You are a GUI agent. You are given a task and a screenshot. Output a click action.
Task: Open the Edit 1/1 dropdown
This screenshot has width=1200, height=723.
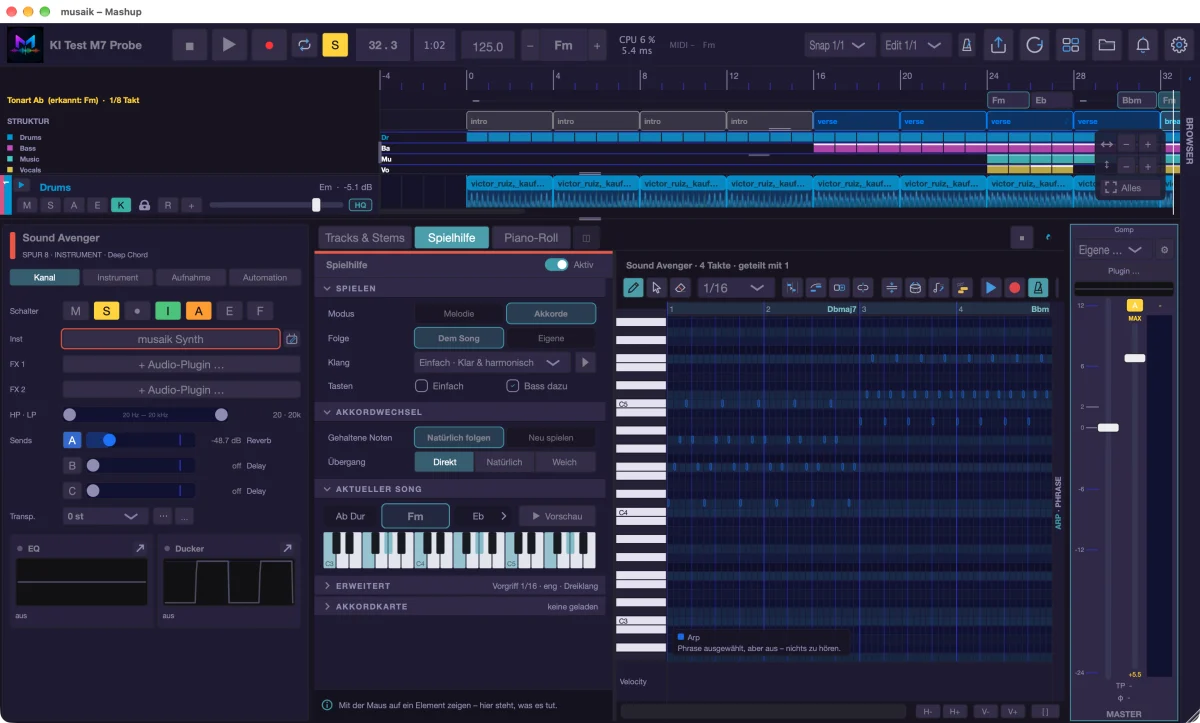tap(913, 45)
